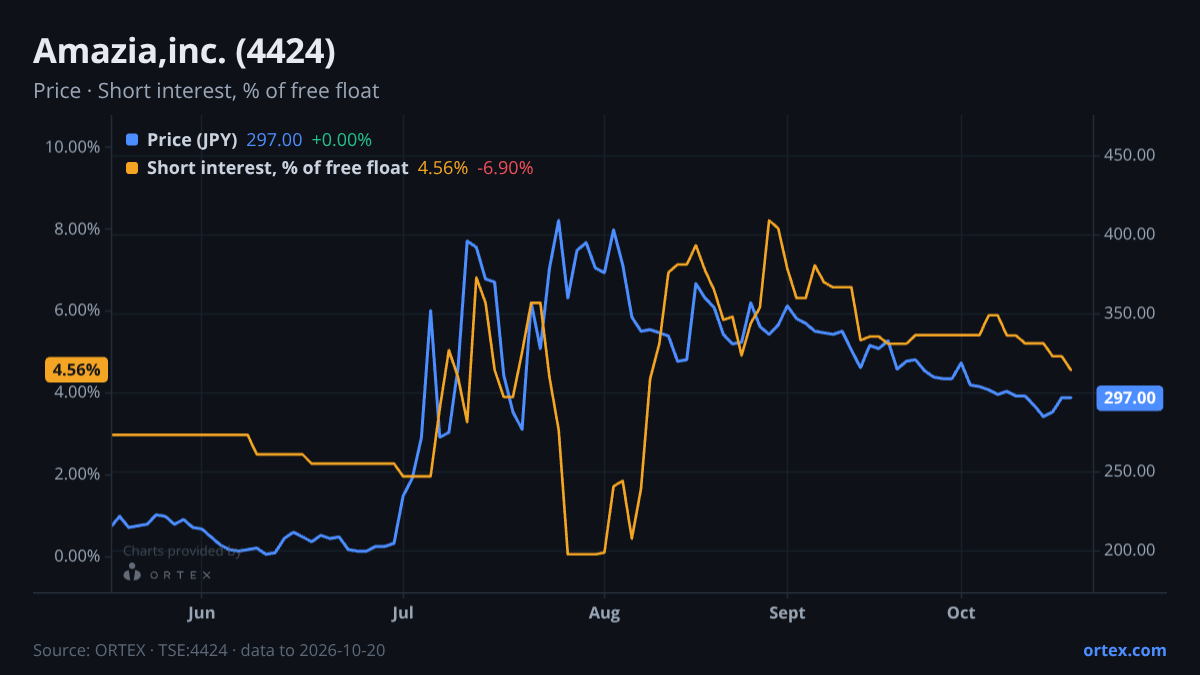The height and width of the screenshot is (675, 1200).
Task: Click the 6.00% left axis label
Action: [77, 311]
